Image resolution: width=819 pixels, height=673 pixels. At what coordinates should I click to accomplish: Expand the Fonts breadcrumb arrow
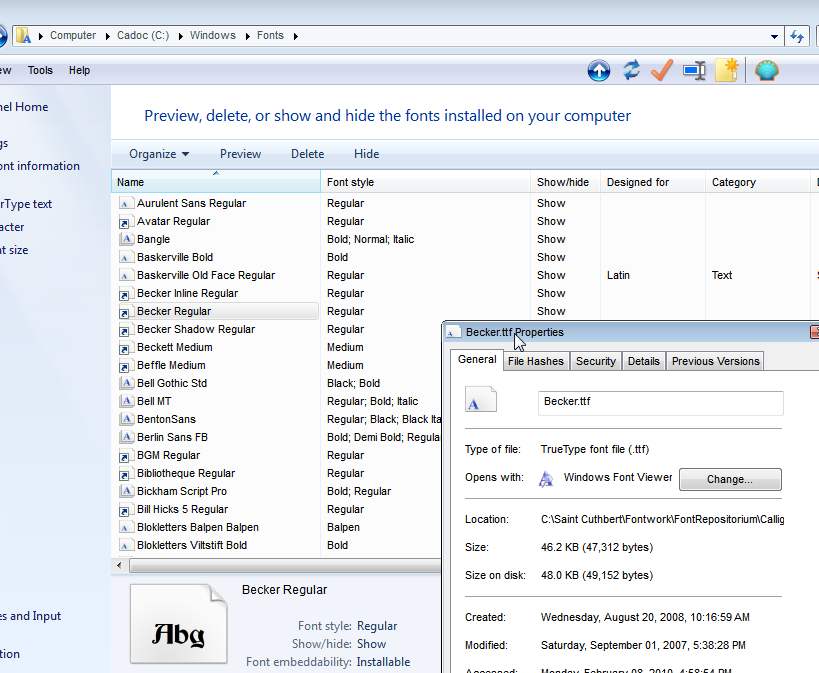296,36
